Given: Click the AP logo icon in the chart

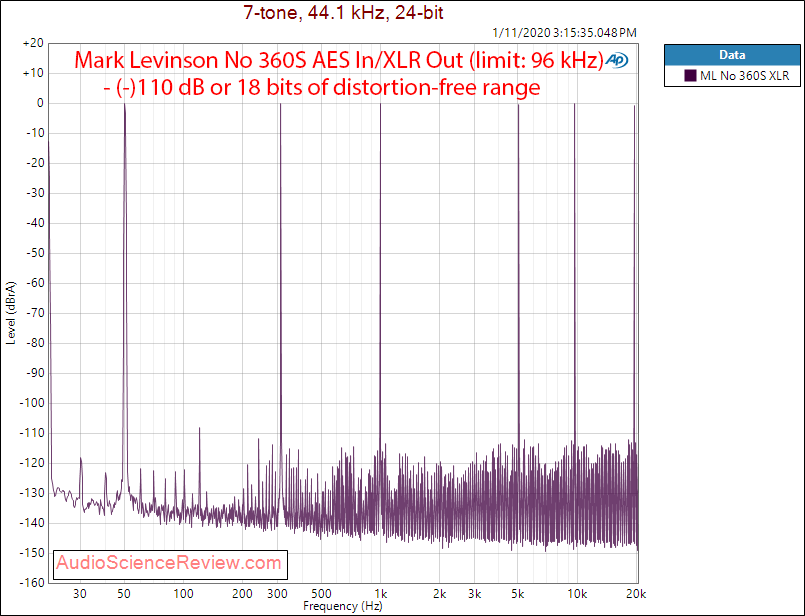Looking at the screenshot, I should [x=617, y=61].
